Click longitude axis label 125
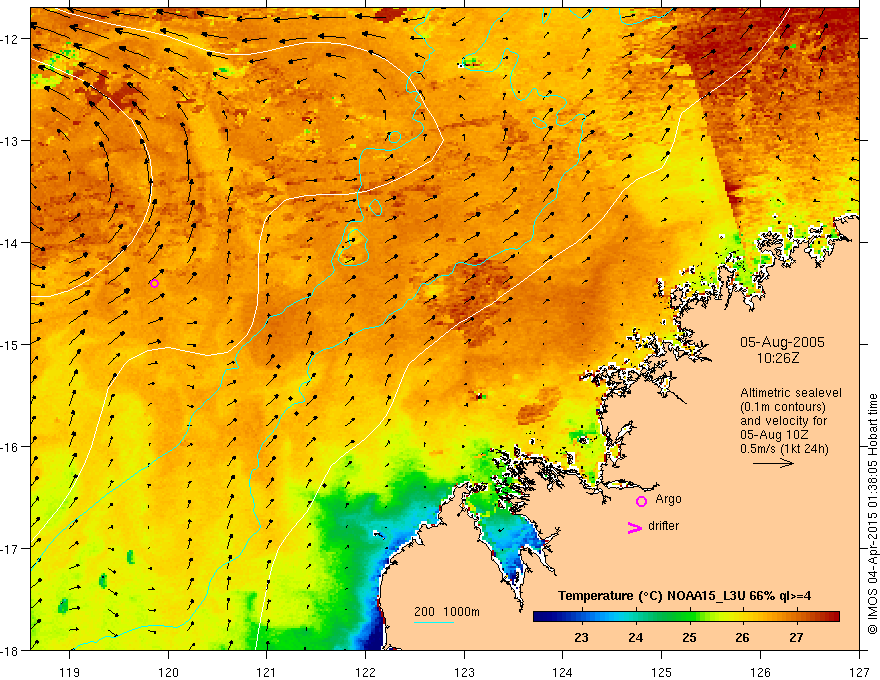 point(661,673)
